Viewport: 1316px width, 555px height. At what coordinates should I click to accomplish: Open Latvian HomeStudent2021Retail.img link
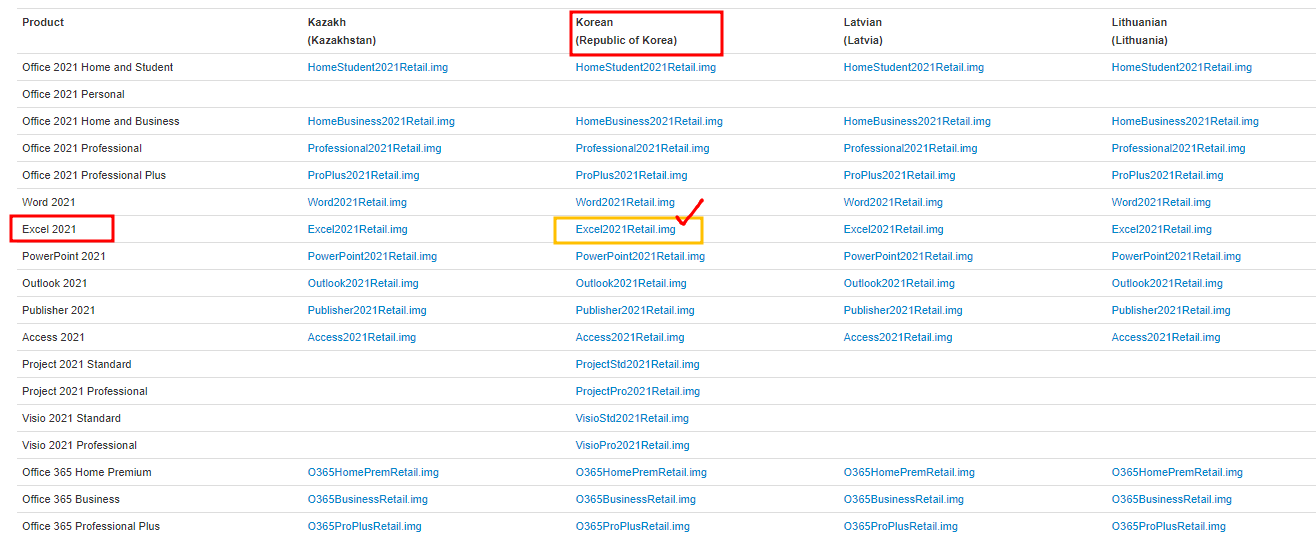pyautogui.click(x=914, y=67)
